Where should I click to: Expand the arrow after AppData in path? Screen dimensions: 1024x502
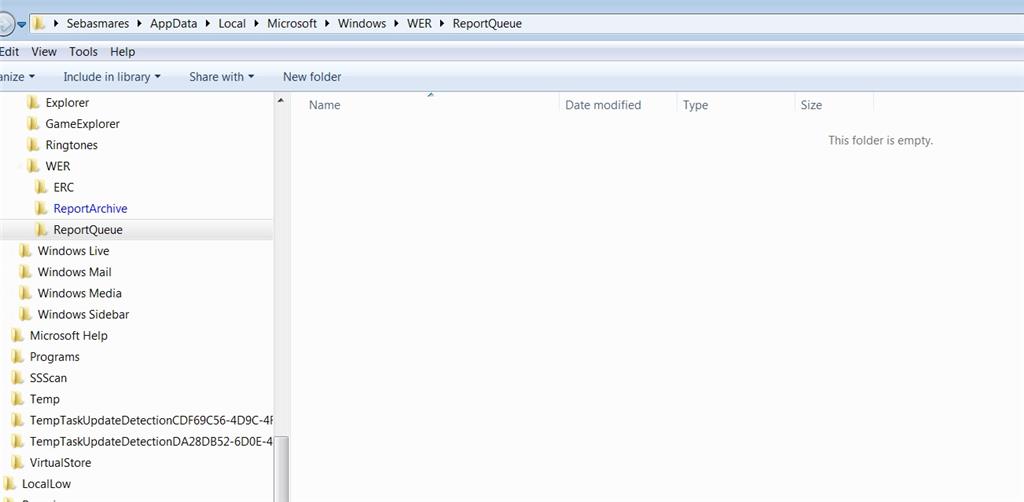click(208, 24)
